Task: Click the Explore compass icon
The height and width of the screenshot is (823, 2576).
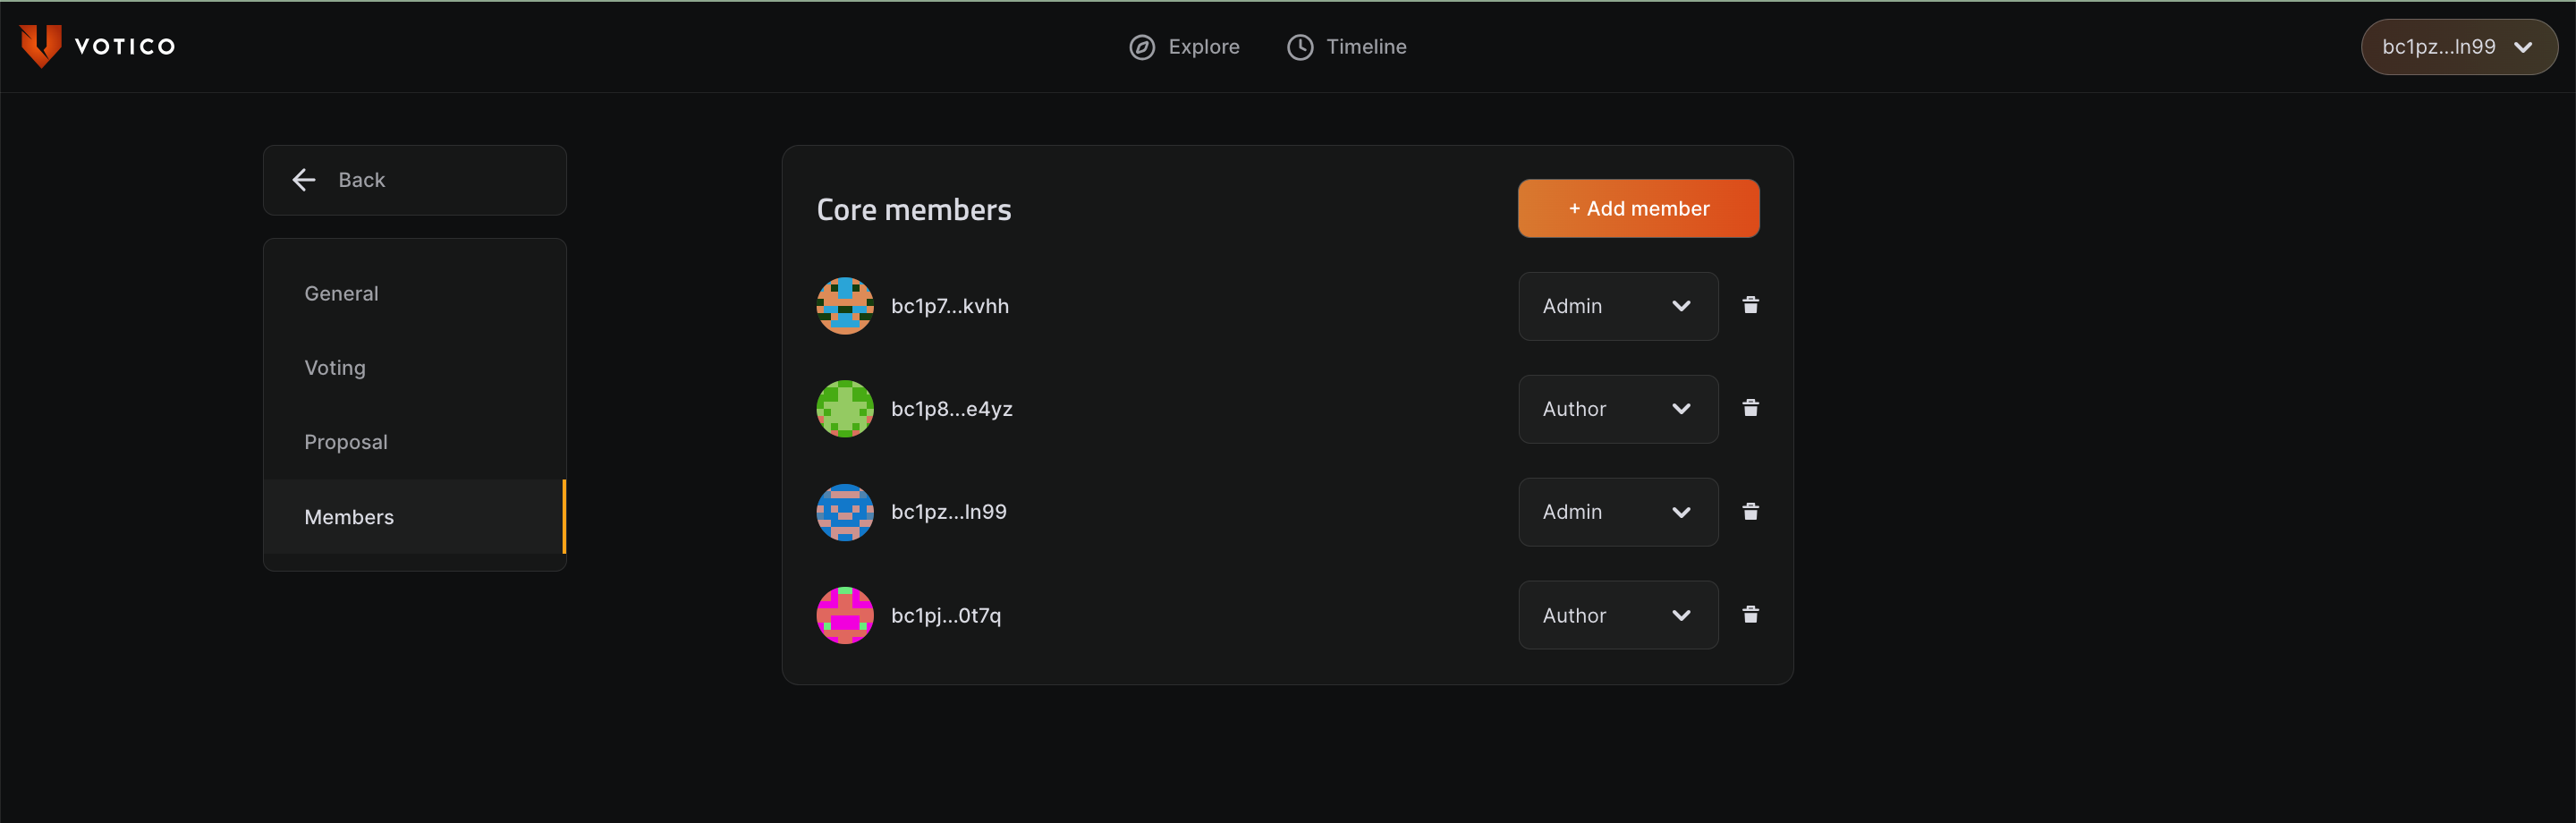Action: 1142,47
